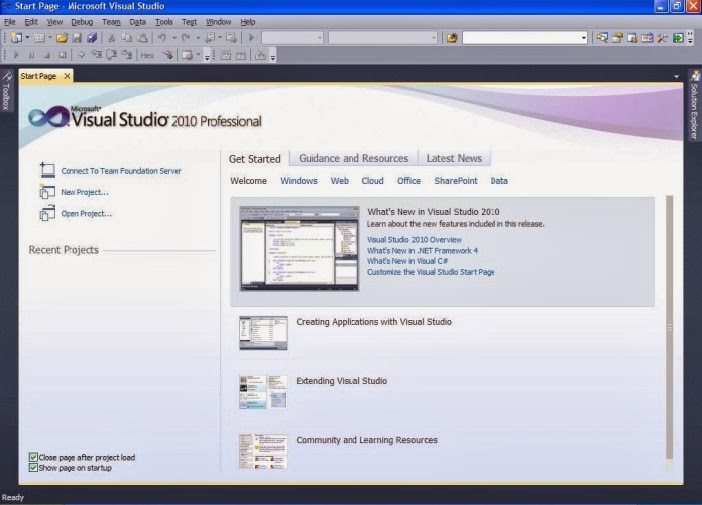This screenshot has height=505, width=702.
Task: Click the Step Out debug icon
Action: pyautogui.click(x=127, y=55)
